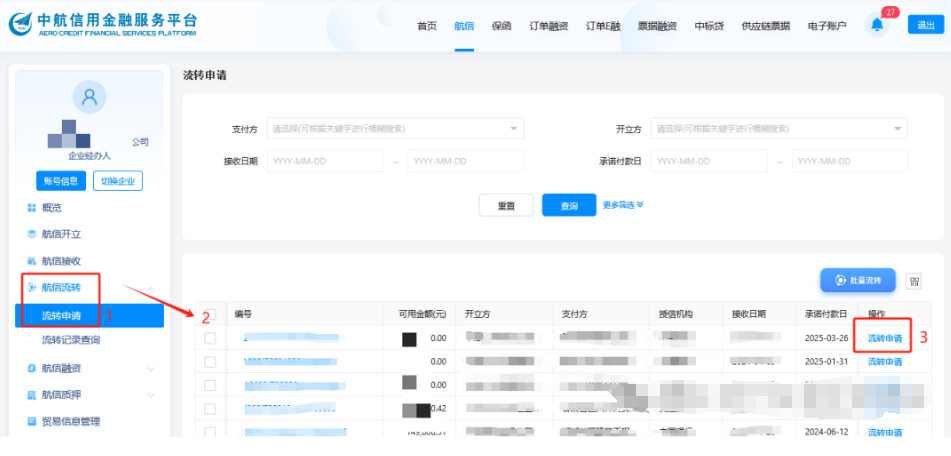The height and width of the screenshot is (456, 951).
Task: Open 流转记录查询 in the sidebar
Action: (x=71, y=340)
